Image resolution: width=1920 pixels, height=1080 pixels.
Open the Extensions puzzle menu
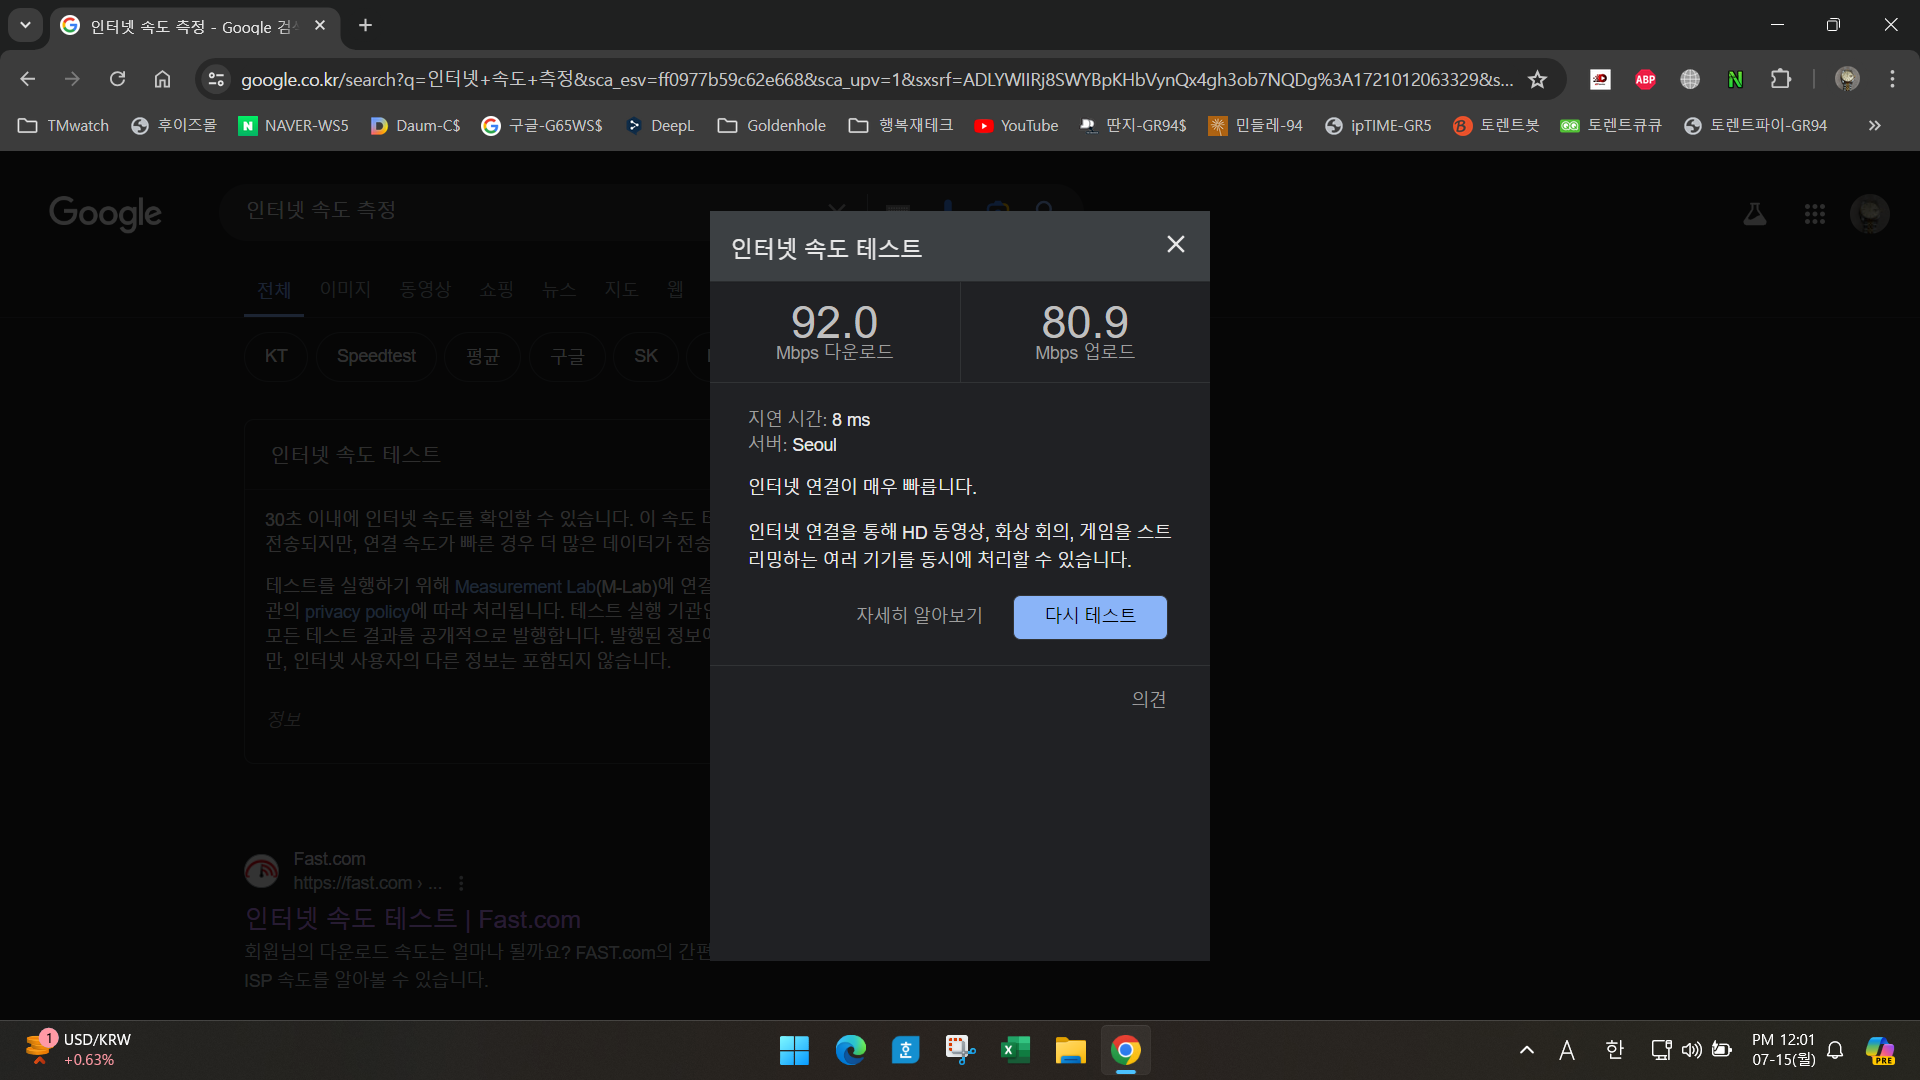tap(1780, 79)
